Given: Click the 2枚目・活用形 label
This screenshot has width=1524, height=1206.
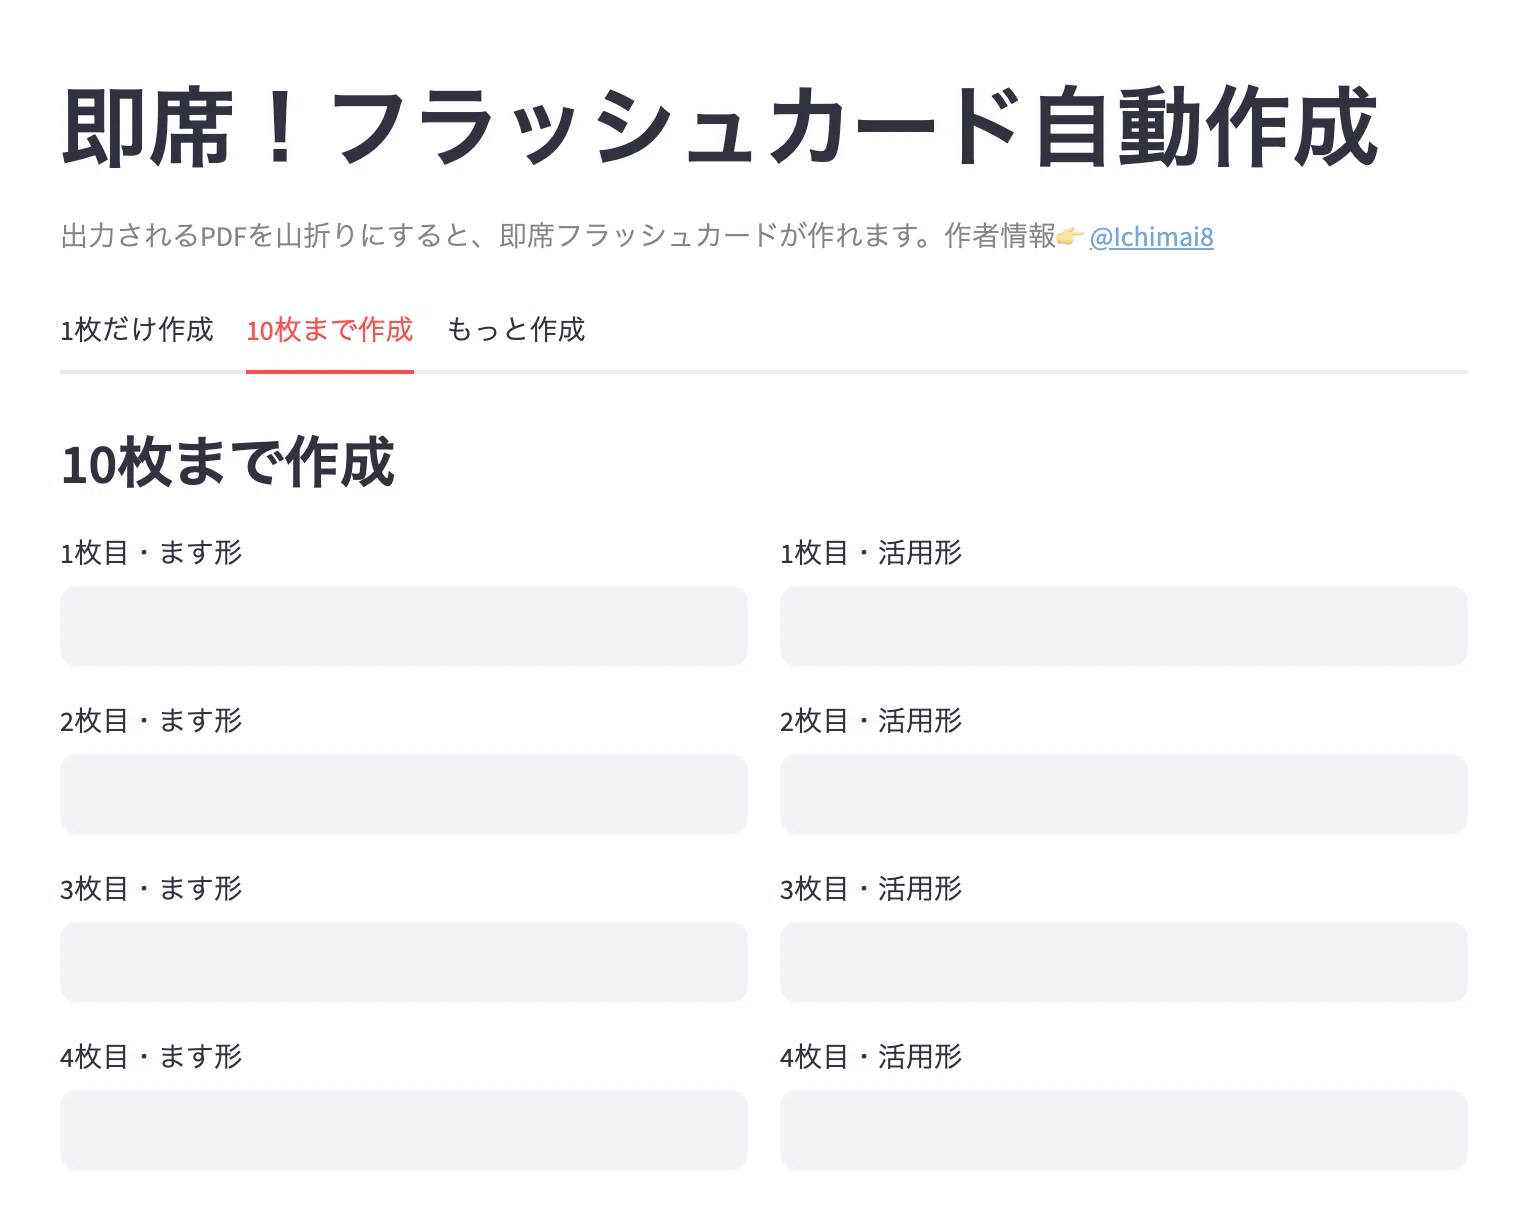Looking at the screenshot, I should tap(871, 721).
